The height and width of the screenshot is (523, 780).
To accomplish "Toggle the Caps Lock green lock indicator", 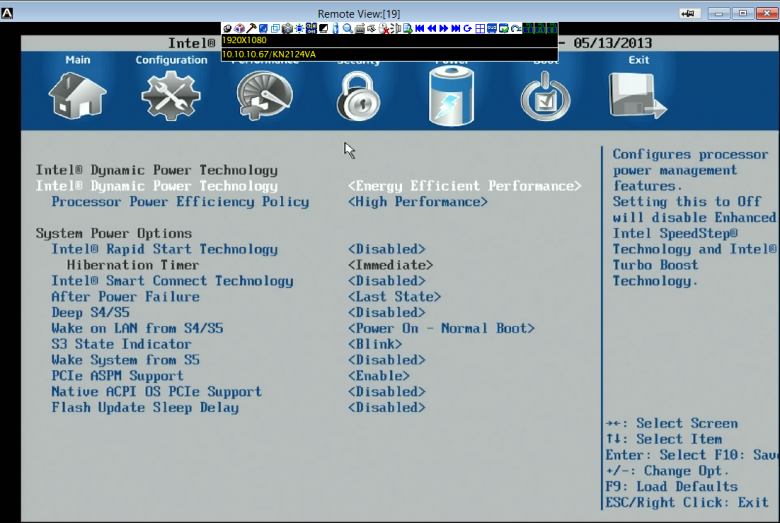I will [x=540, y=28].
